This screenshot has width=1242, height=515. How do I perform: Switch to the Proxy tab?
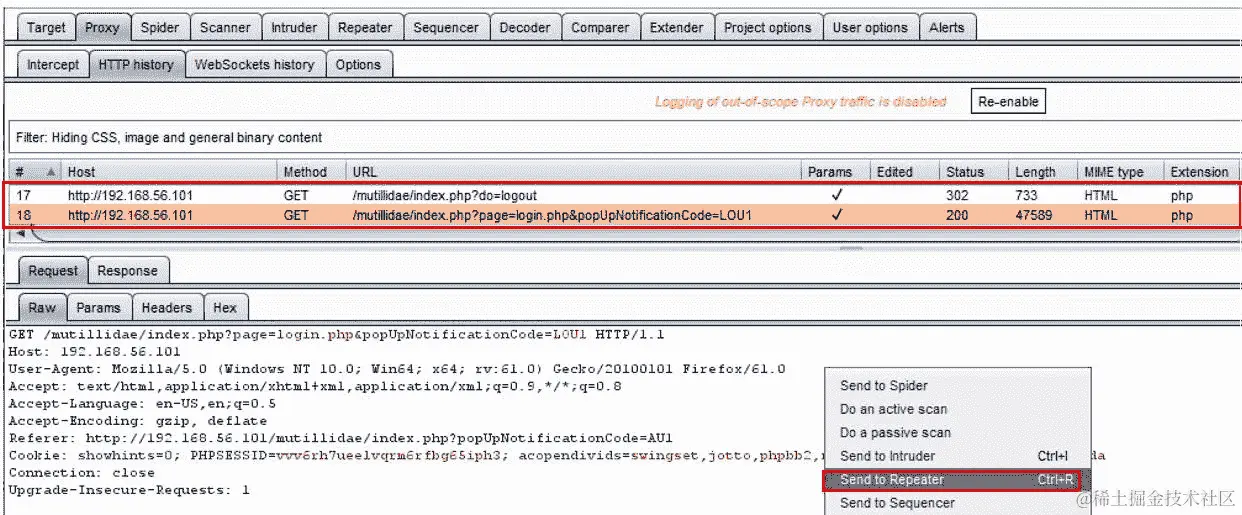click(102, 27)
